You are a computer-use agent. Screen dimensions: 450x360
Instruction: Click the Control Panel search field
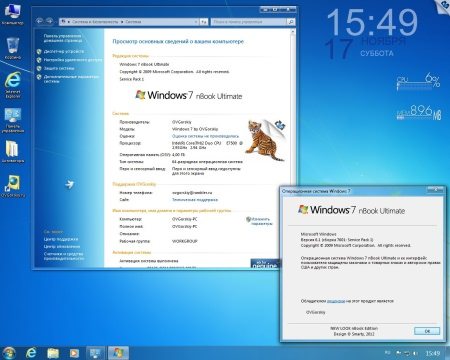249,22
